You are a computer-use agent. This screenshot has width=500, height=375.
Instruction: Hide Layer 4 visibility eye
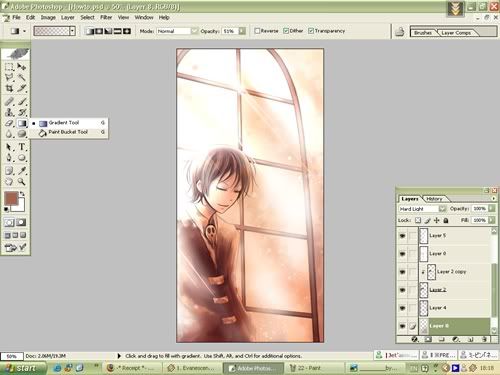tap(402, 308)
